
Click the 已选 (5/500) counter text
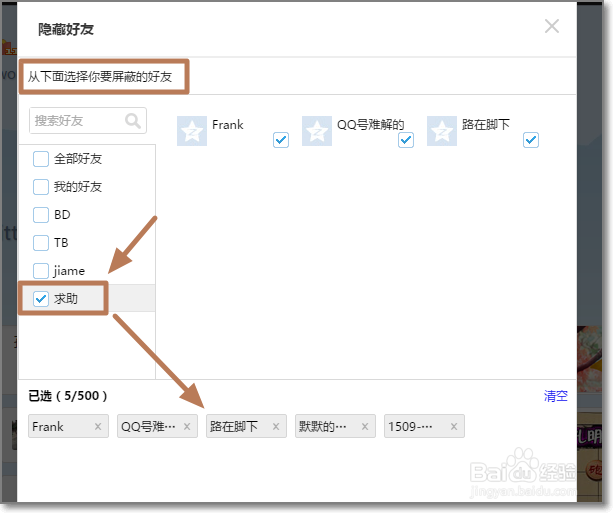tap(68, 396)
